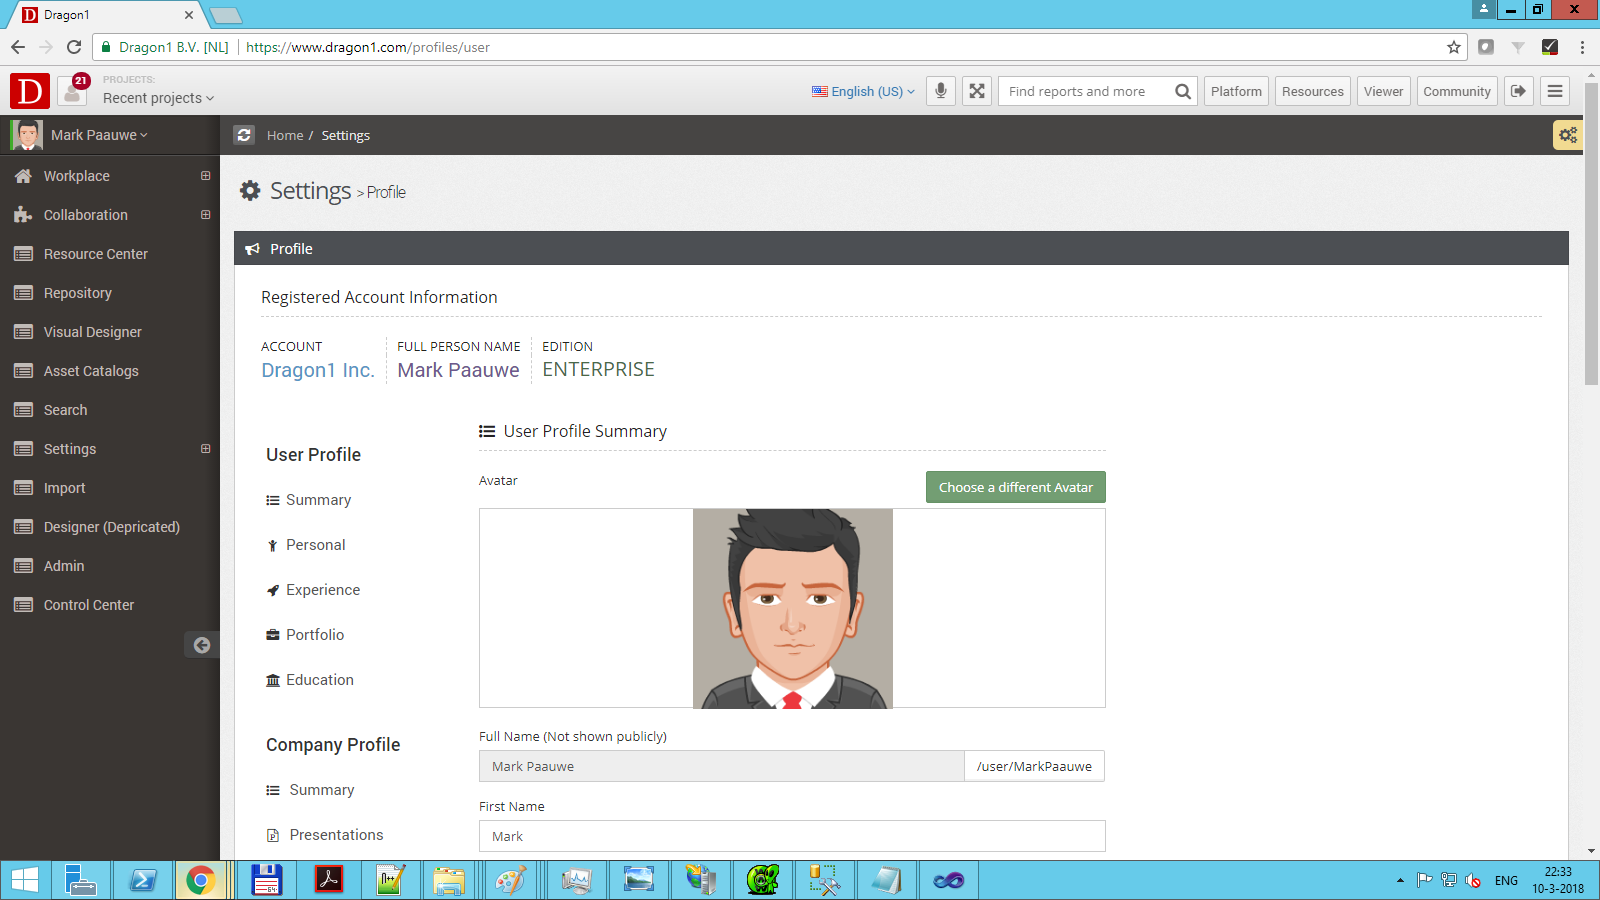The height and width of the screenshot is (900, 1600).
Task: Click the browser reload icon
Action: pyautogui.click(x=74, y=47)
